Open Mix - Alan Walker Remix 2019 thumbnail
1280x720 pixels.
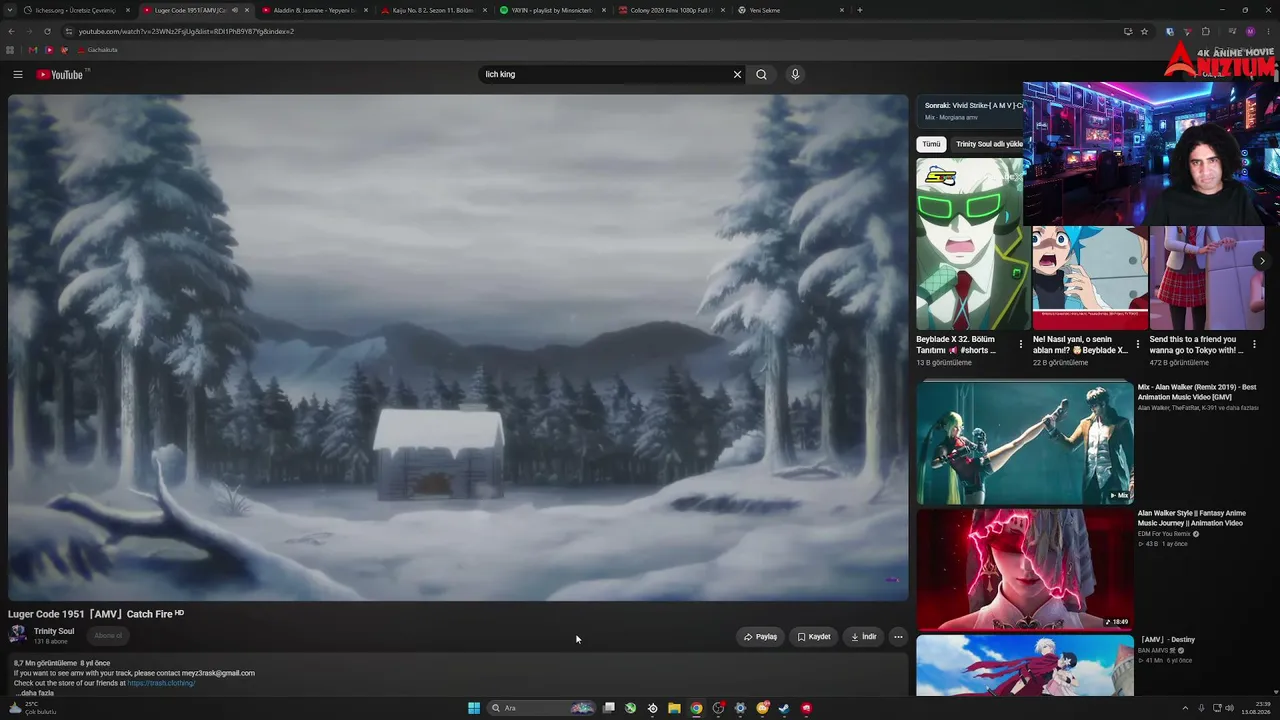[1025, 442]
